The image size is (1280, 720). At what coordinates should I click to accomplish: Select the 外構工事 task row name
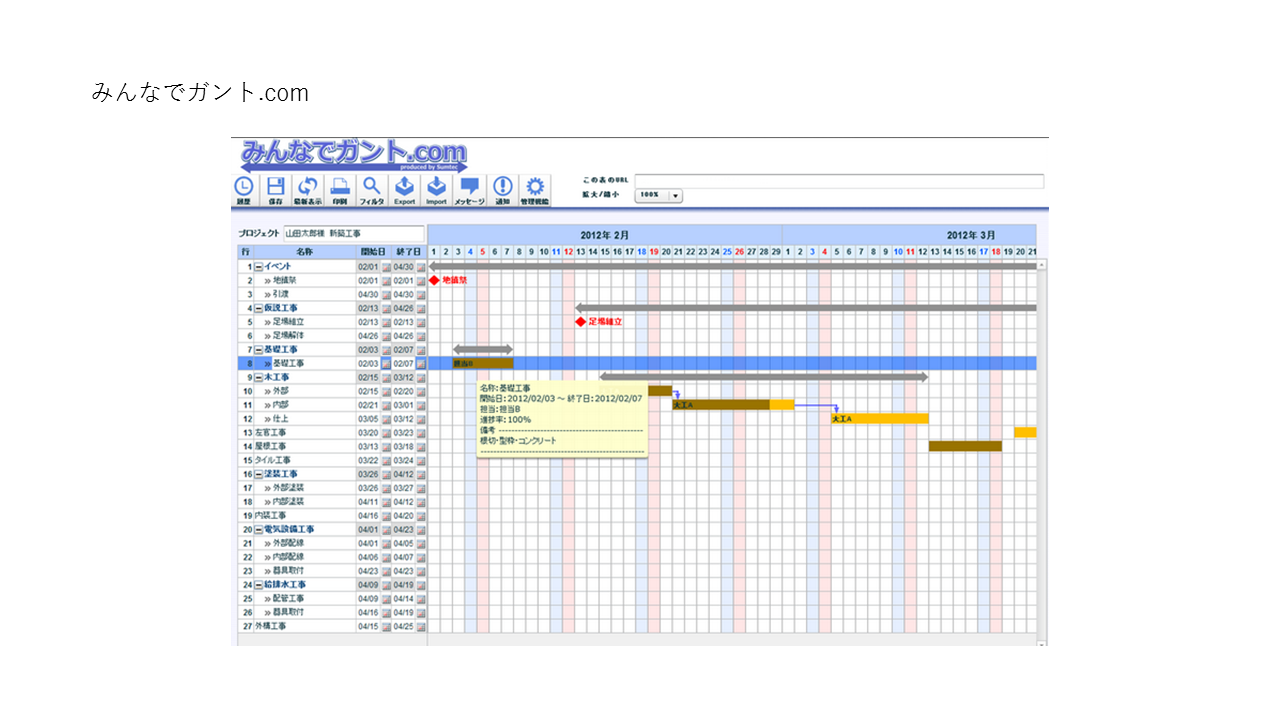(x=270, y=626)
